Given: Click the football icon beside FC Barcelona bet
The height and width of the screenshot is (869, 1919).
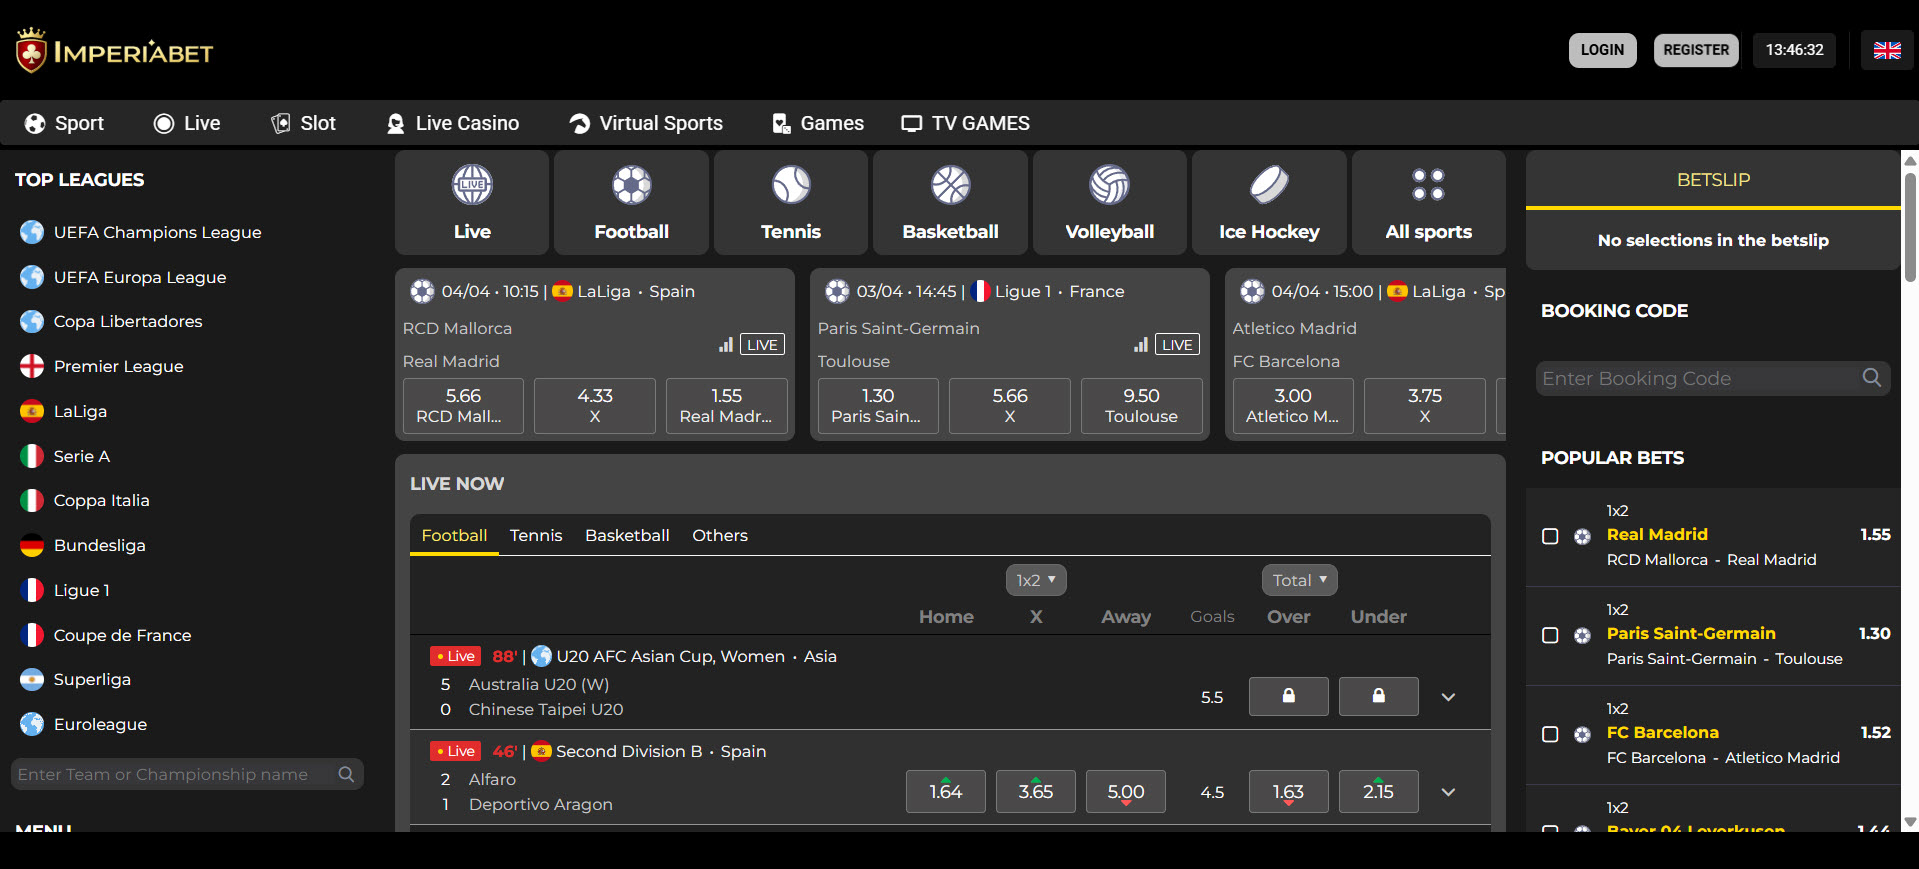Looking at the screenshot, I should (1582, 734).
